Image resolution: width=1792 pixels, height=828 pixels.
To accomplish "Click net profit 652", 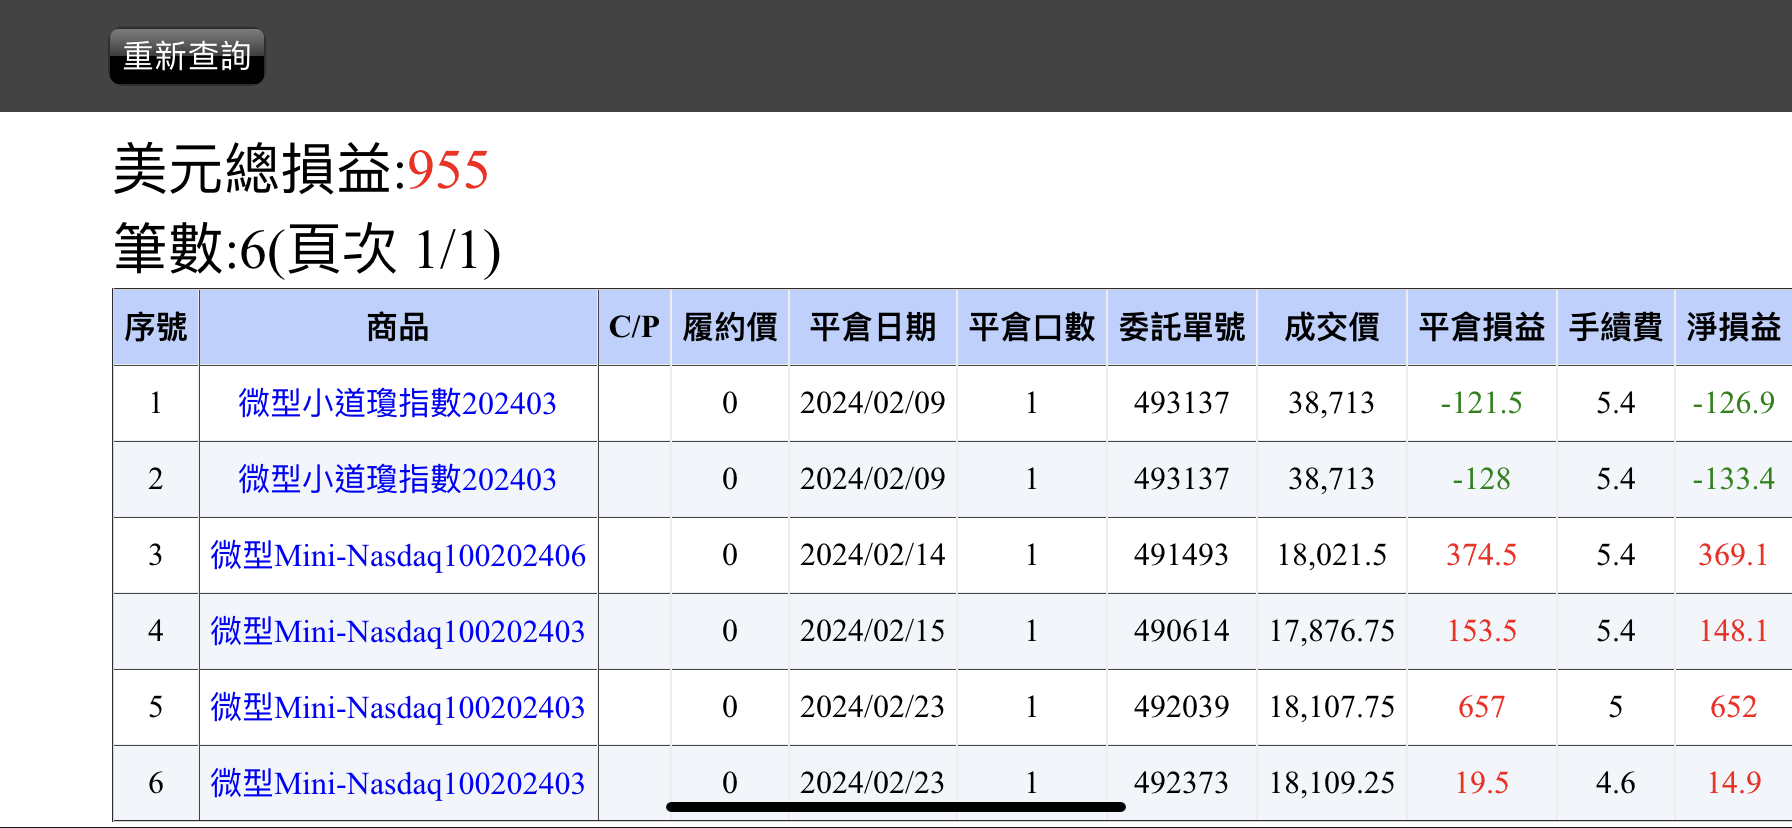I will (1733, 707).
